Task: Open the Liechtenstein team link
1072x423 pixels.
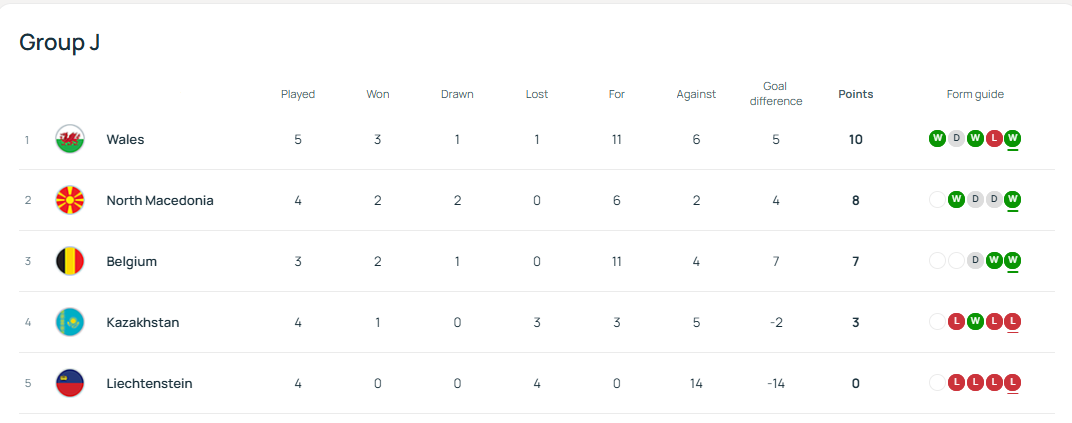Action: point(149,383)
